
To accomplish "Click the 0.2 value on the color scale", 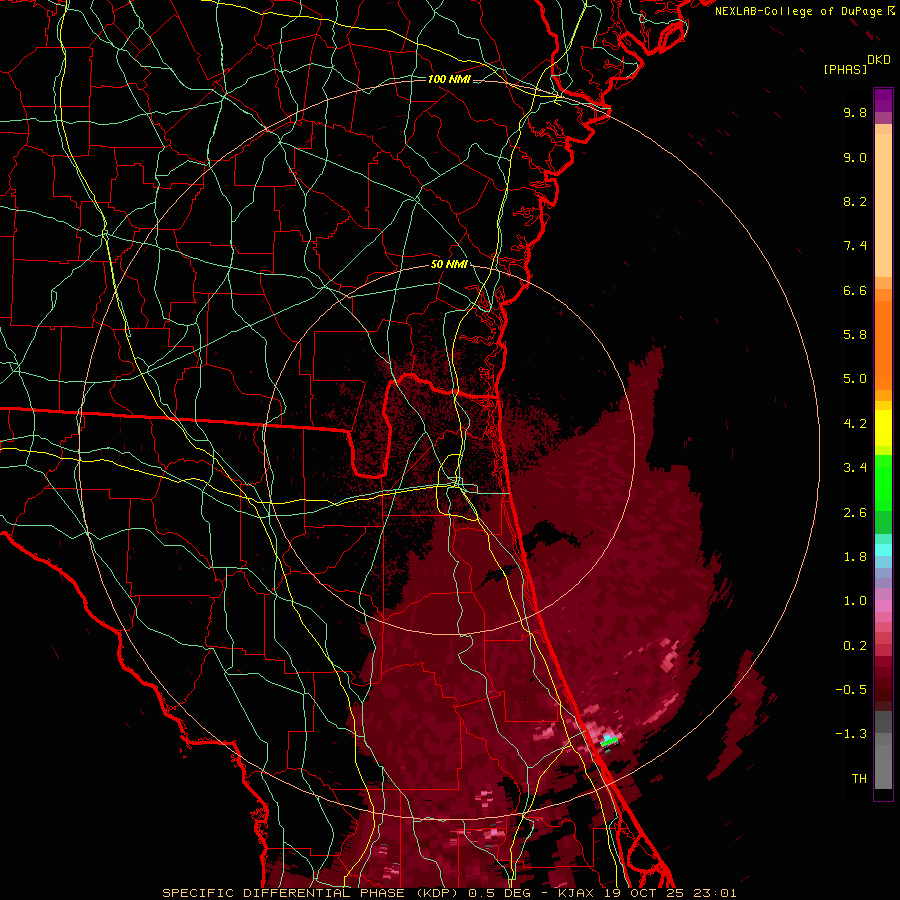I will (x=855, y=646).
